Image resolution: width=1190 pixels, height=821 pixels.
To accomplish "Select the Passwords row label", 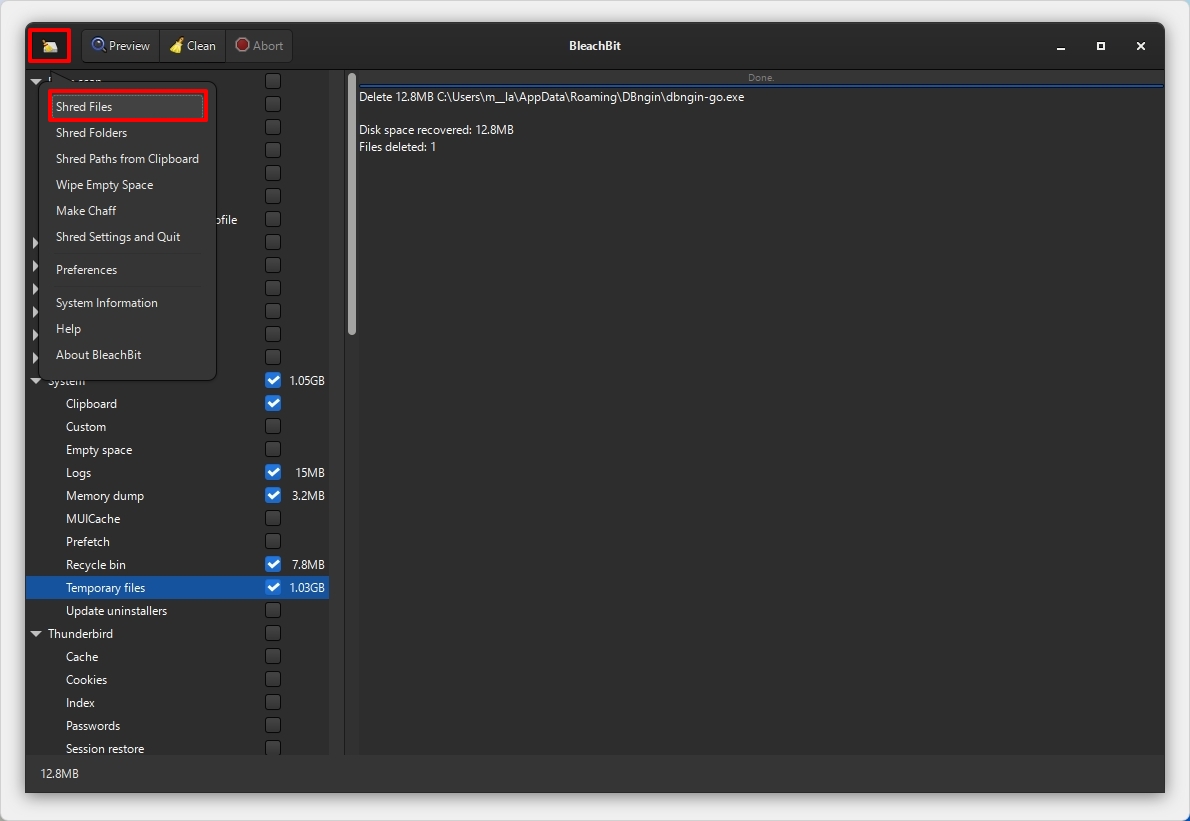I will pos(93,725).
